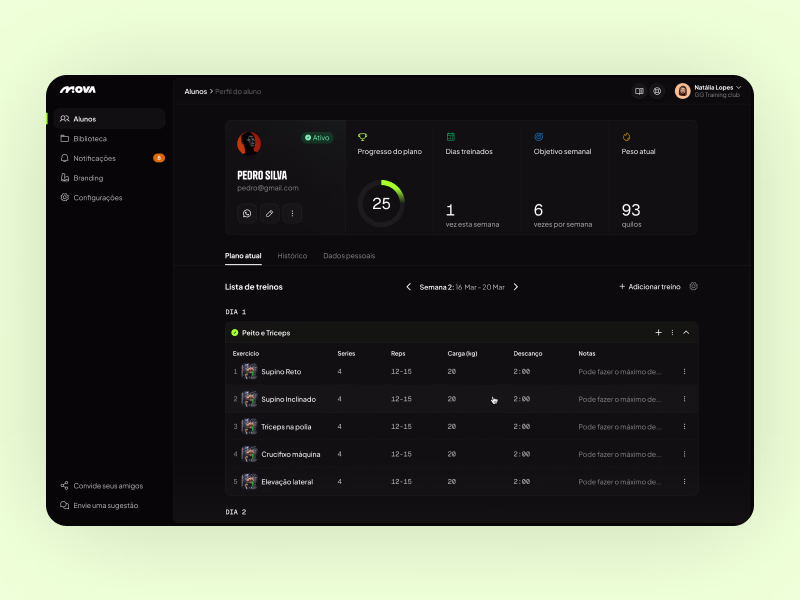Click Supino Reto exercise thumbnail
Screen dimensions: 800x600
point(249,371)
